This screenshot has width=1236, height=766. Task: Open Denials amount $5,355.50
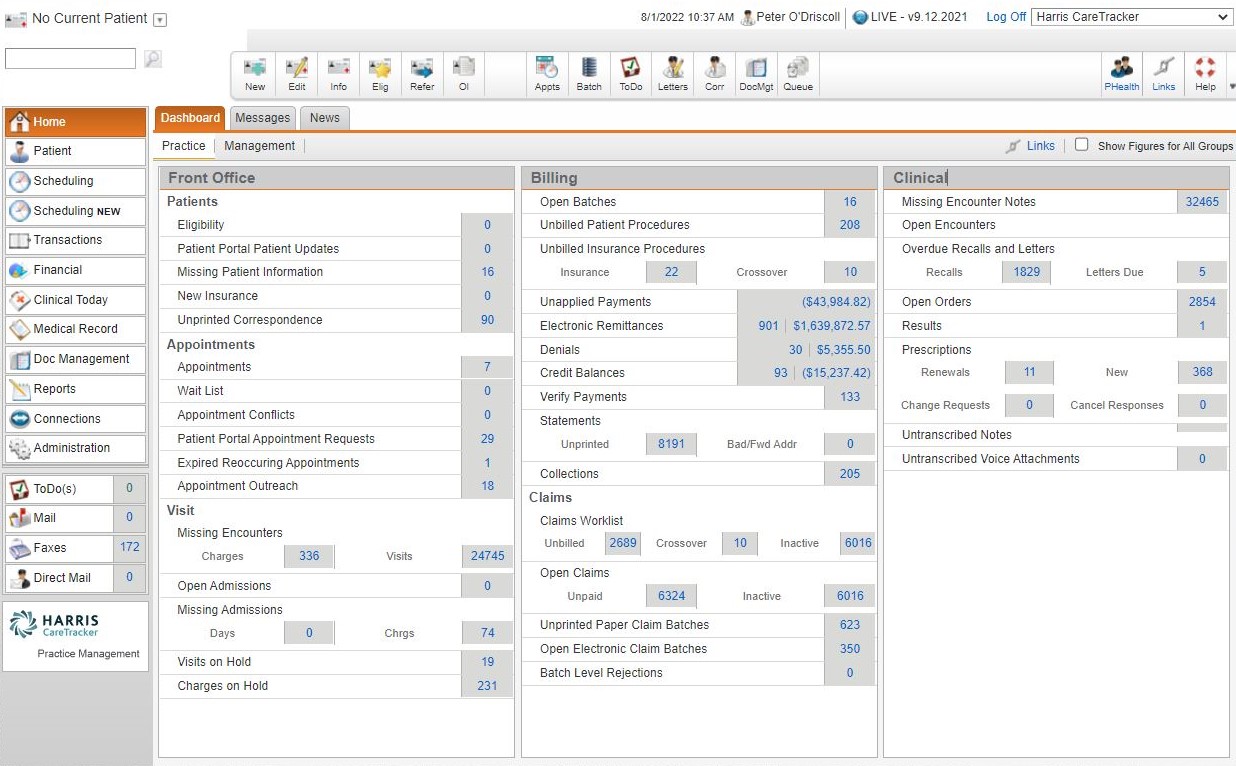click(843, 350)
